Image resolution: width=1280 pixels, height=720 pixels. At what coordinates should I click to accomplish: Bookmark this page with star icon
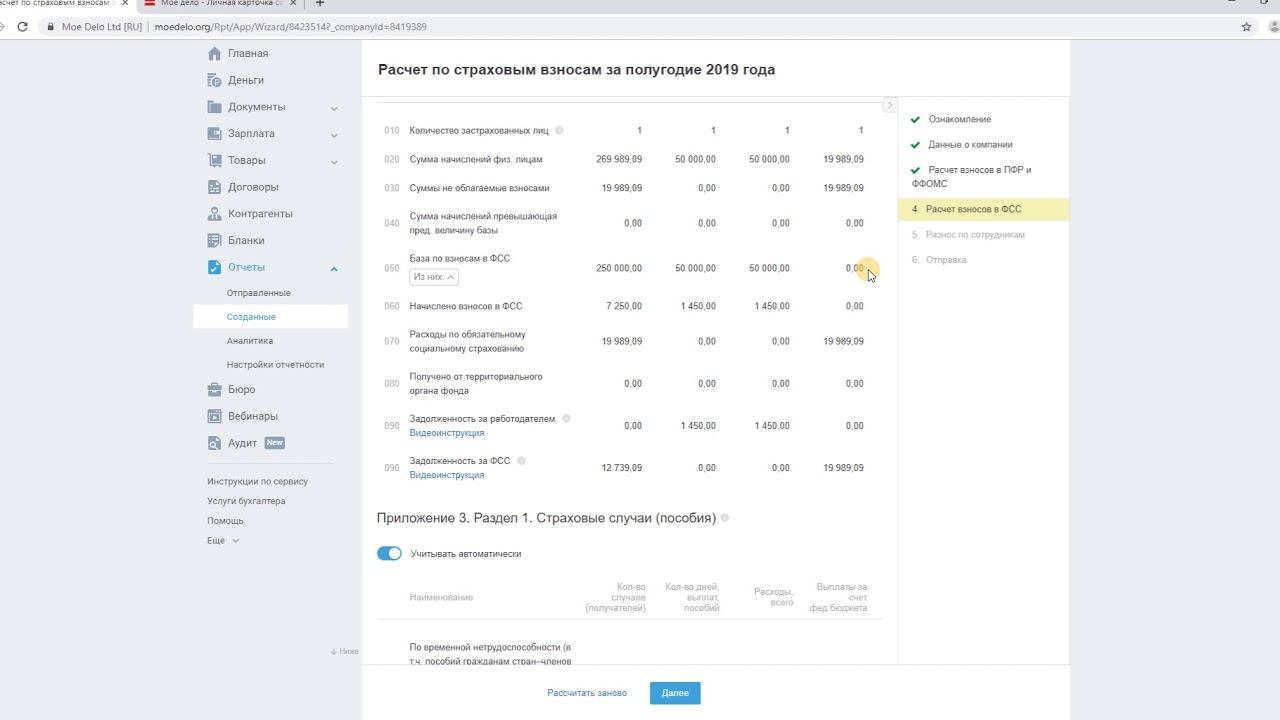[1246, 27]
